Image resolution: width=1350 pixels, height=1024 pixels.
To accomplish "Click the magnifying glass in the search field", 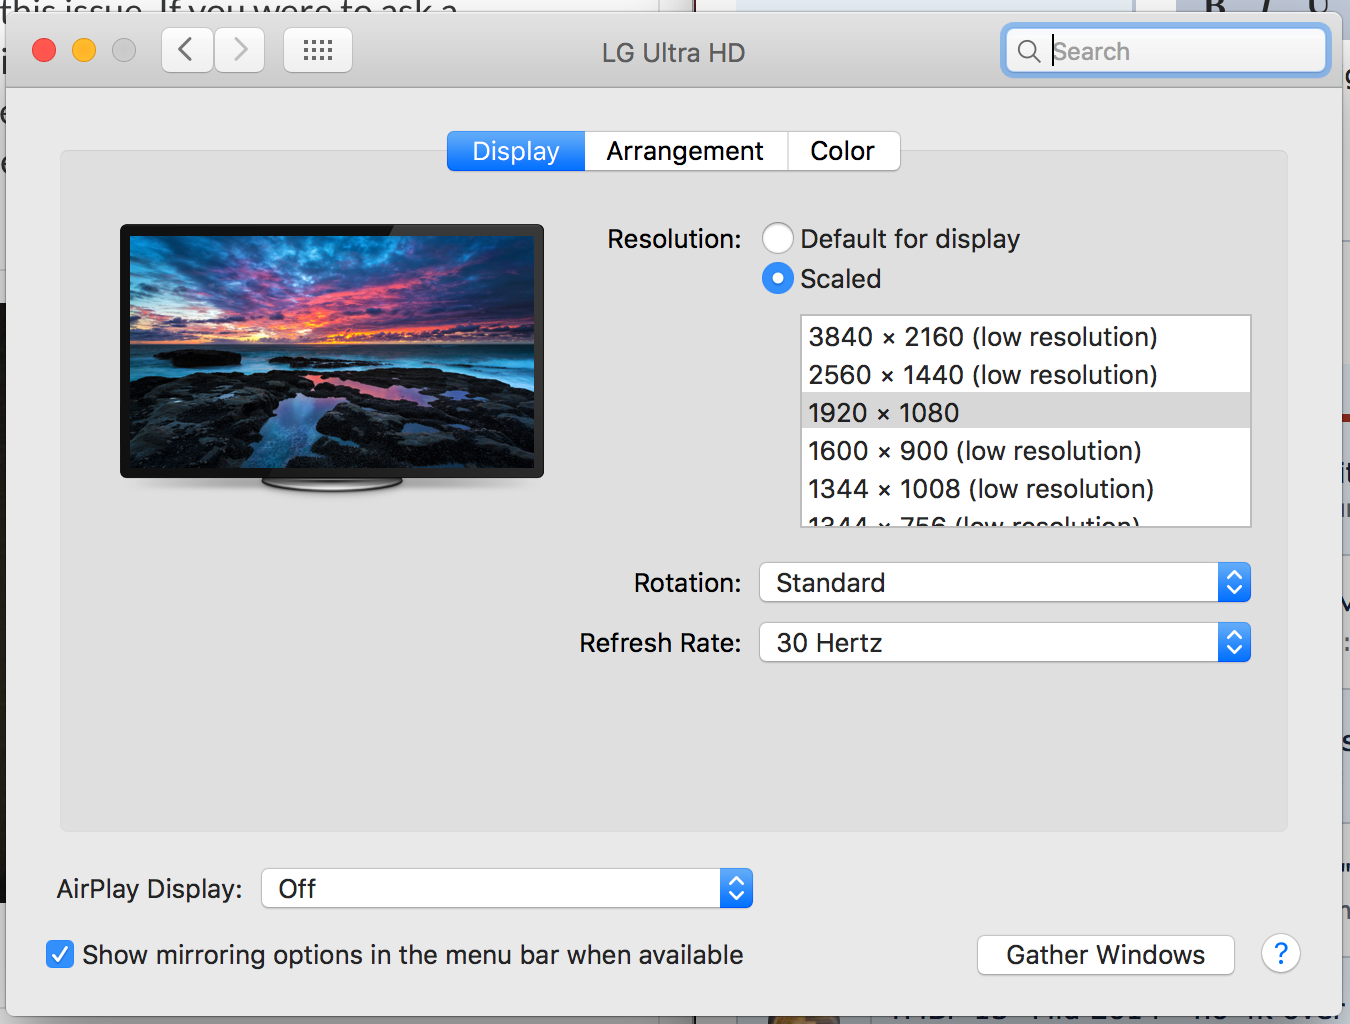I will 1029,51.
